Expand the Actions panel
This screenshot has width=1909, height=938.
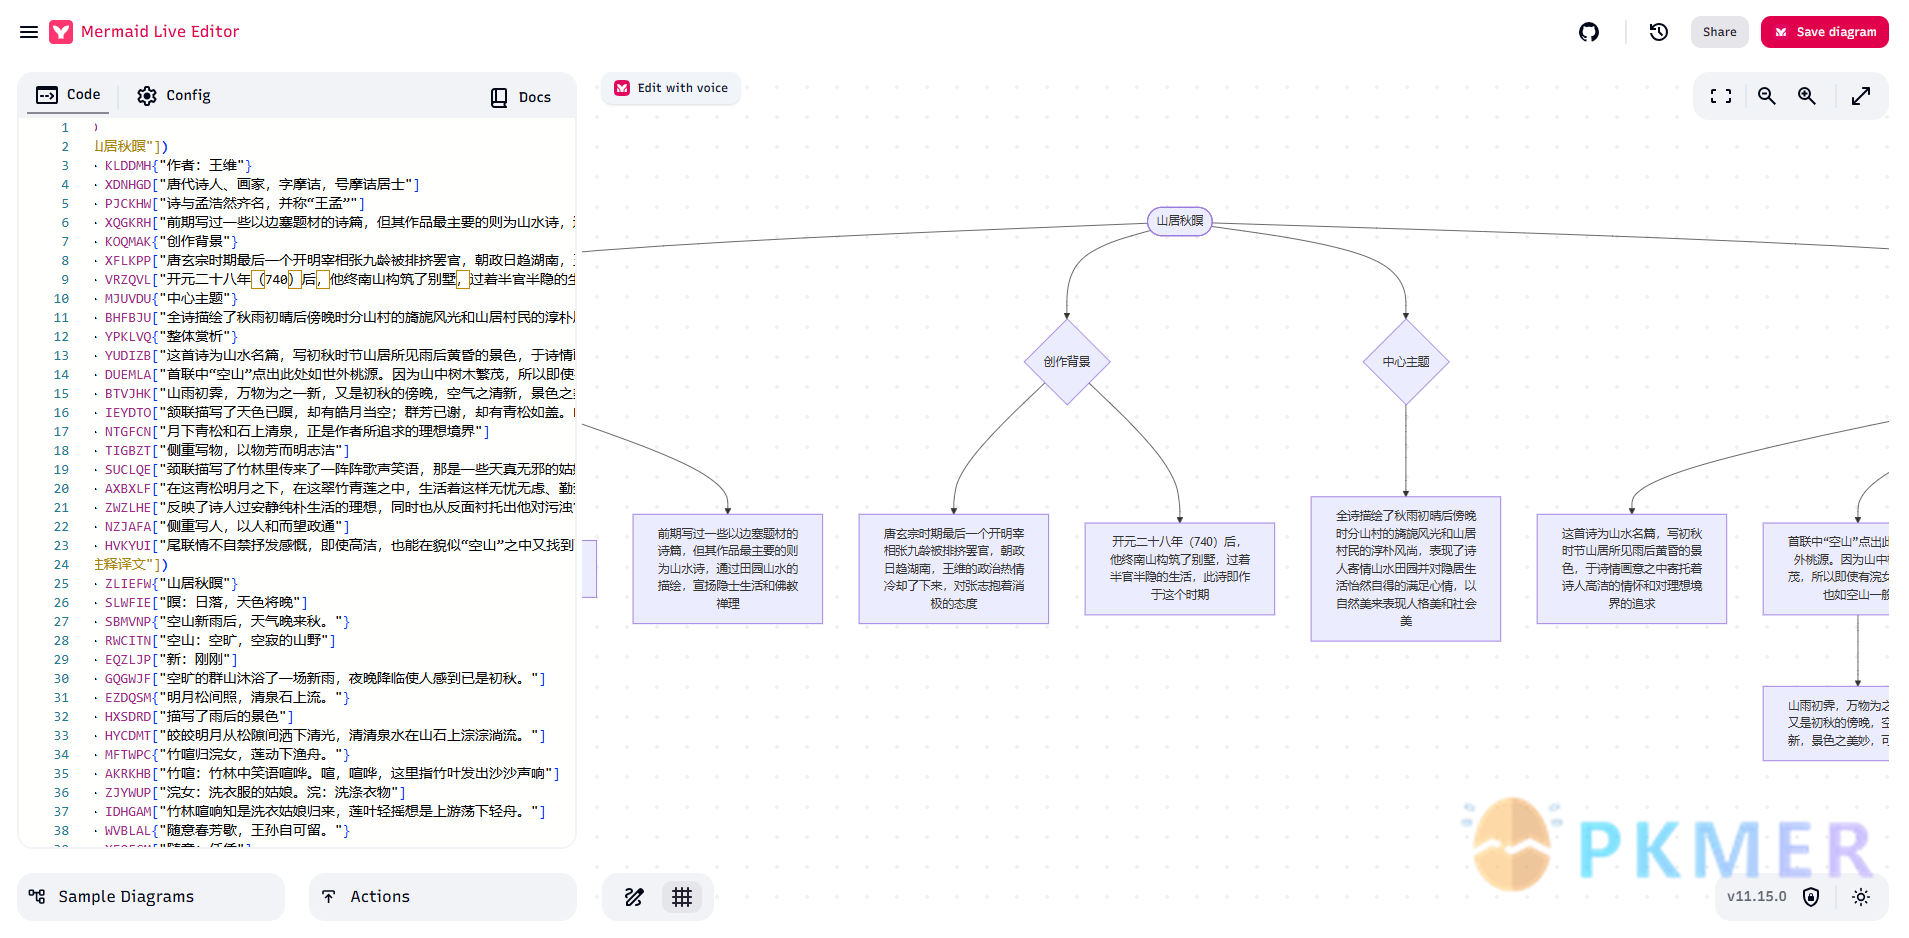(443, 897)
